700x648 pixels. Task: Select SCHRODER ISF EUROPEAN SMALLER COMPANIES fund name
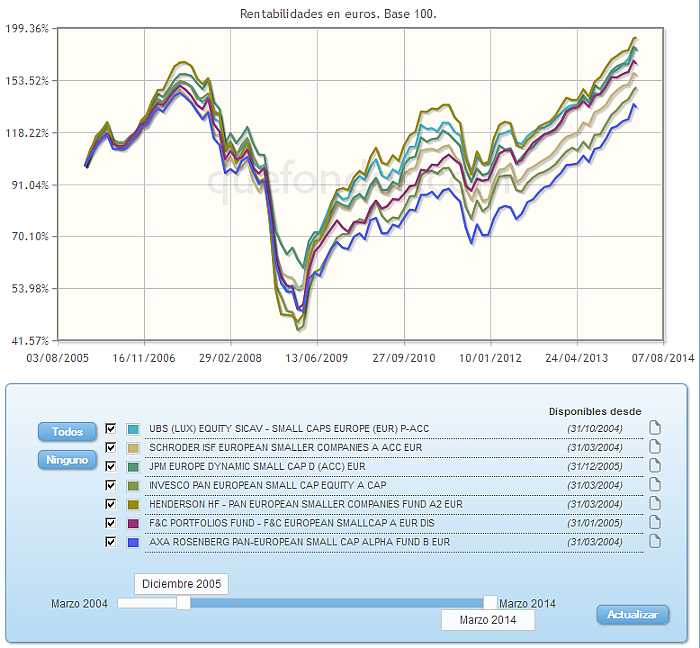pos(285,447)
